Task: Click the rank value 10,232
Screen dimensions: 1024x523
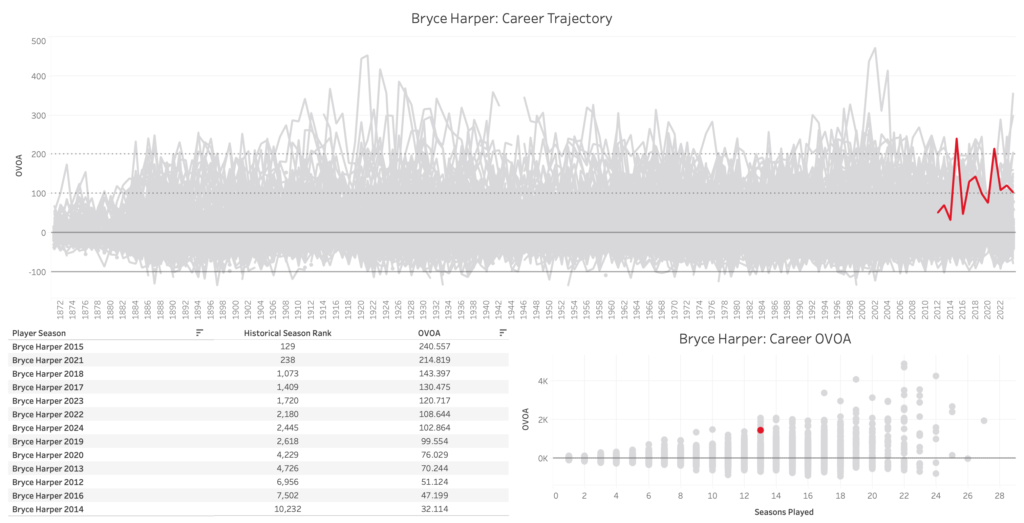Action: point(287,509)
